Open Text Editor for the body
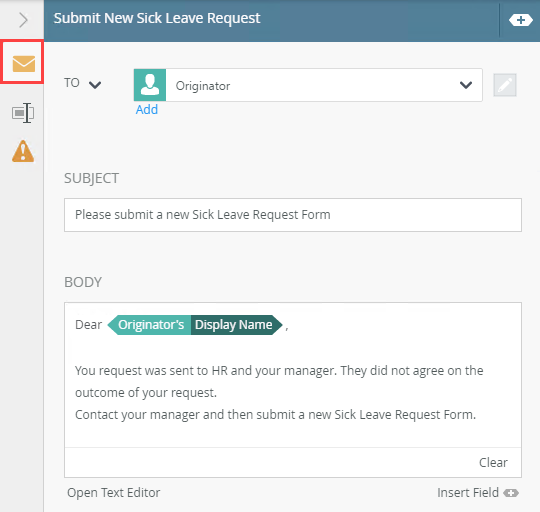 pyautogui.click(x=114, y=493)
